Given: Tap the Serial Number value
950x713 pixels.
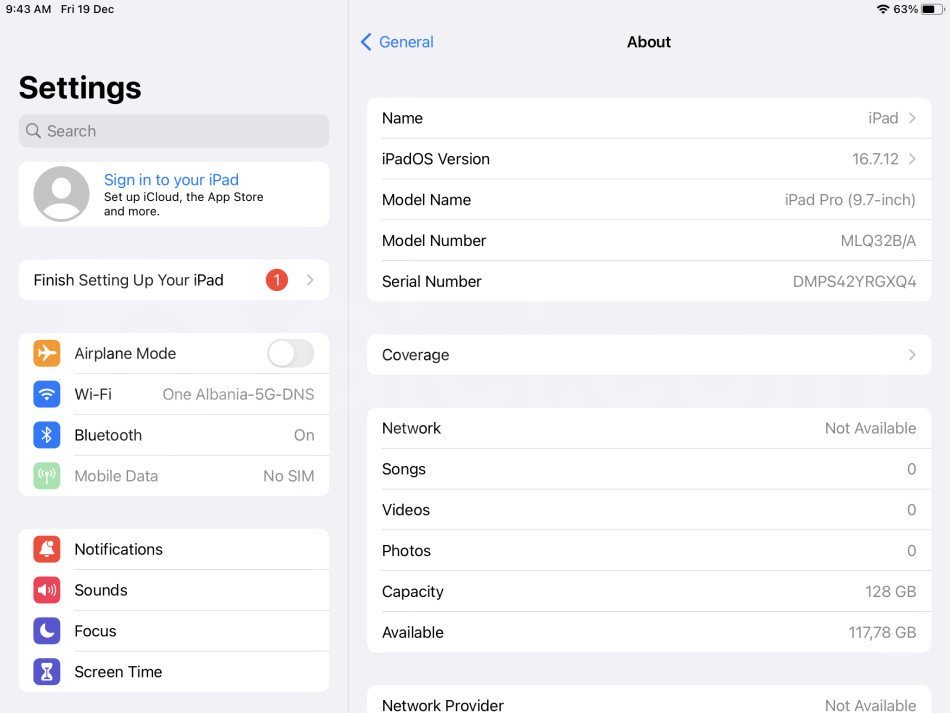Looking at the screenshot, I should [x=854, y=282].
